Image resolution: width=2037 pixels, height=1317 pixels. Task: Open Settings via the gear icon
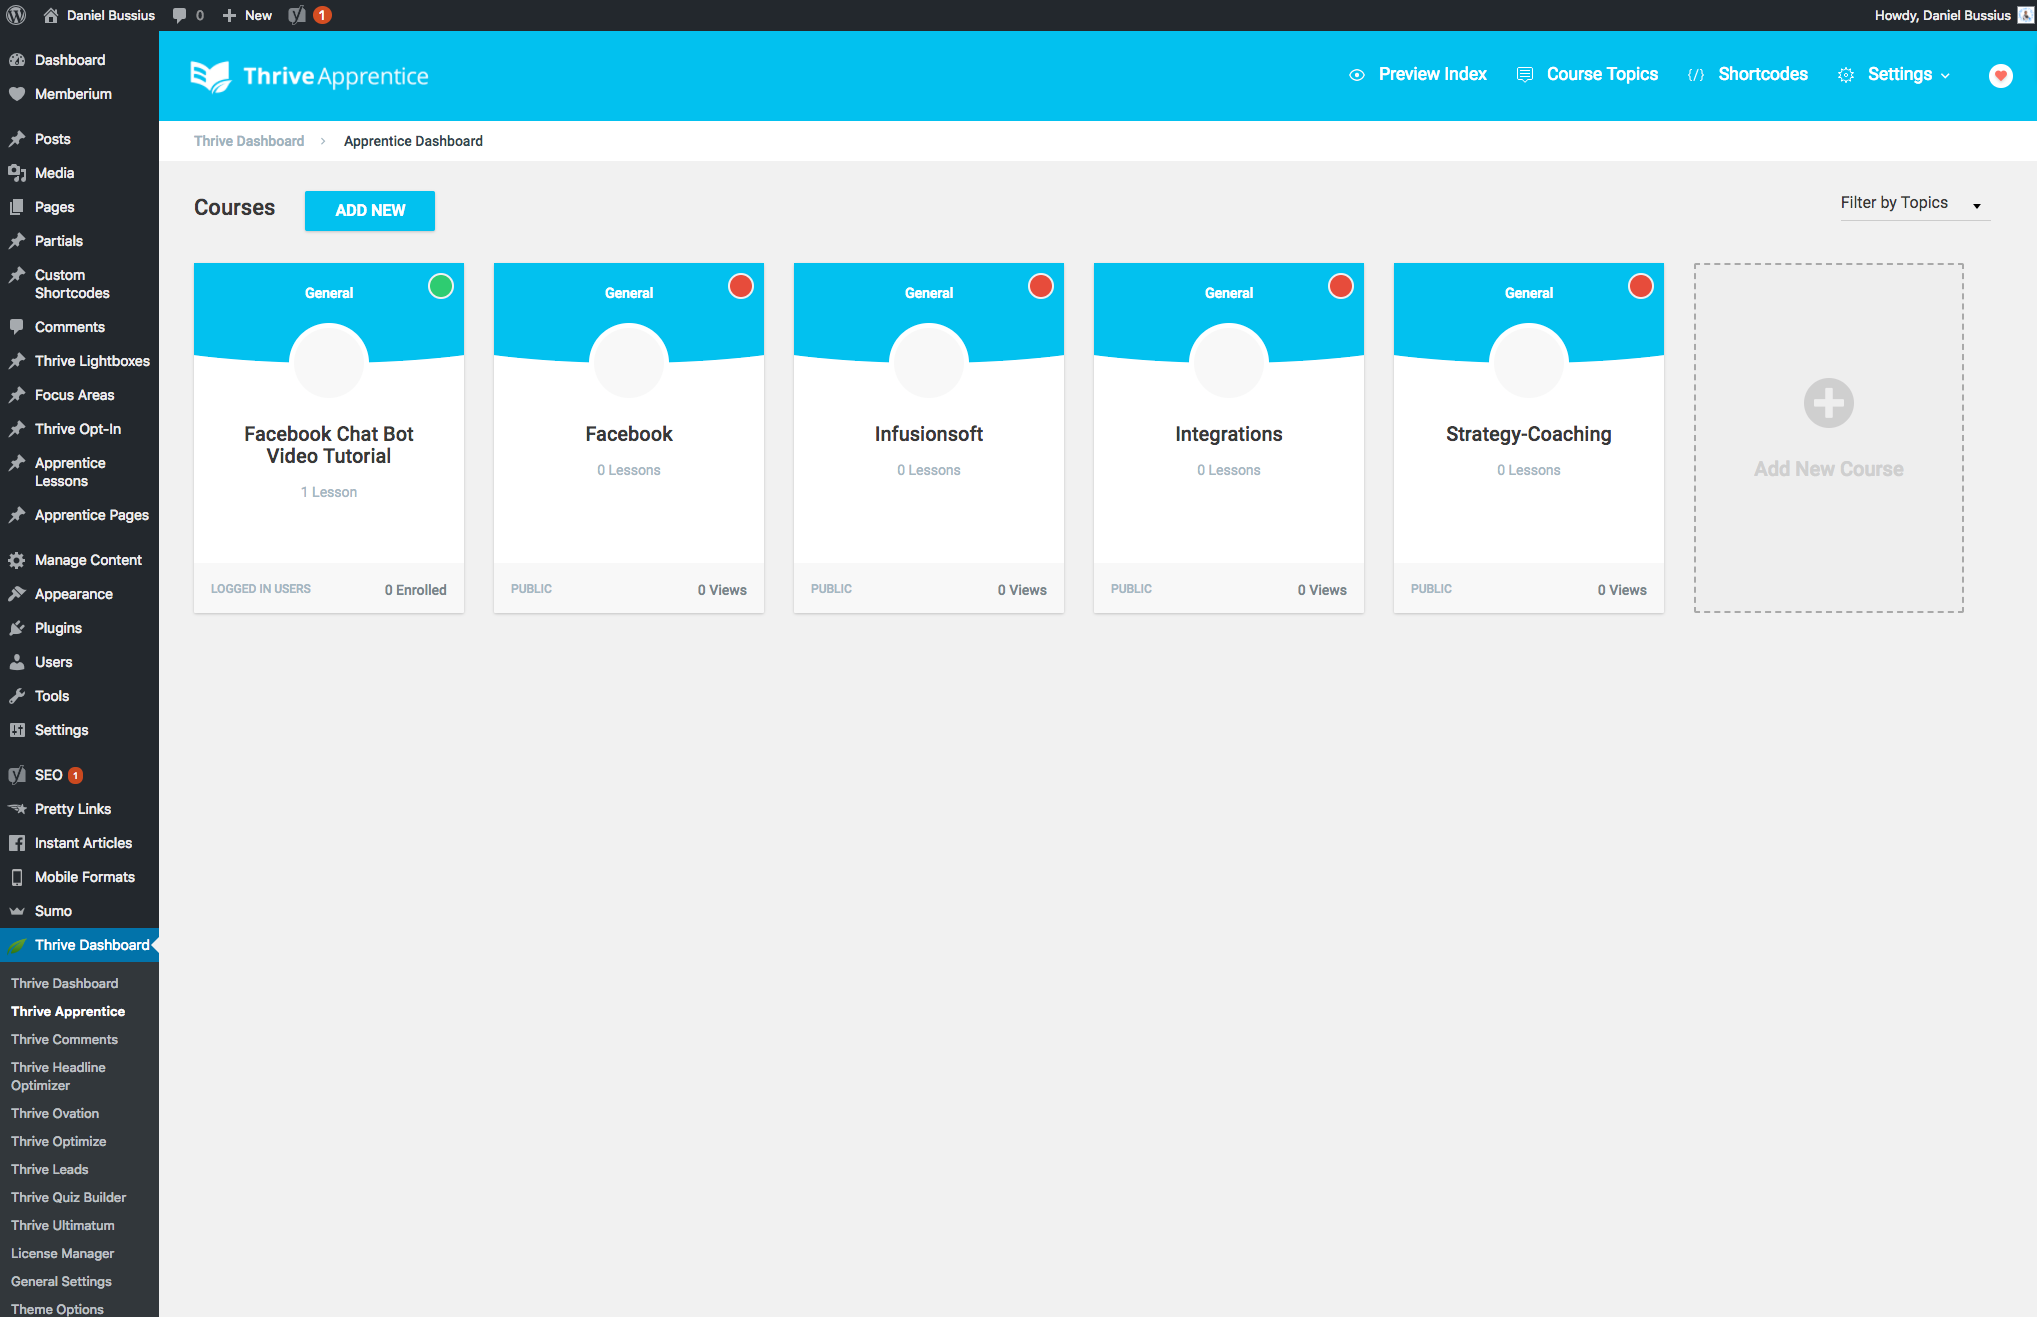(x=1845, y=74)
